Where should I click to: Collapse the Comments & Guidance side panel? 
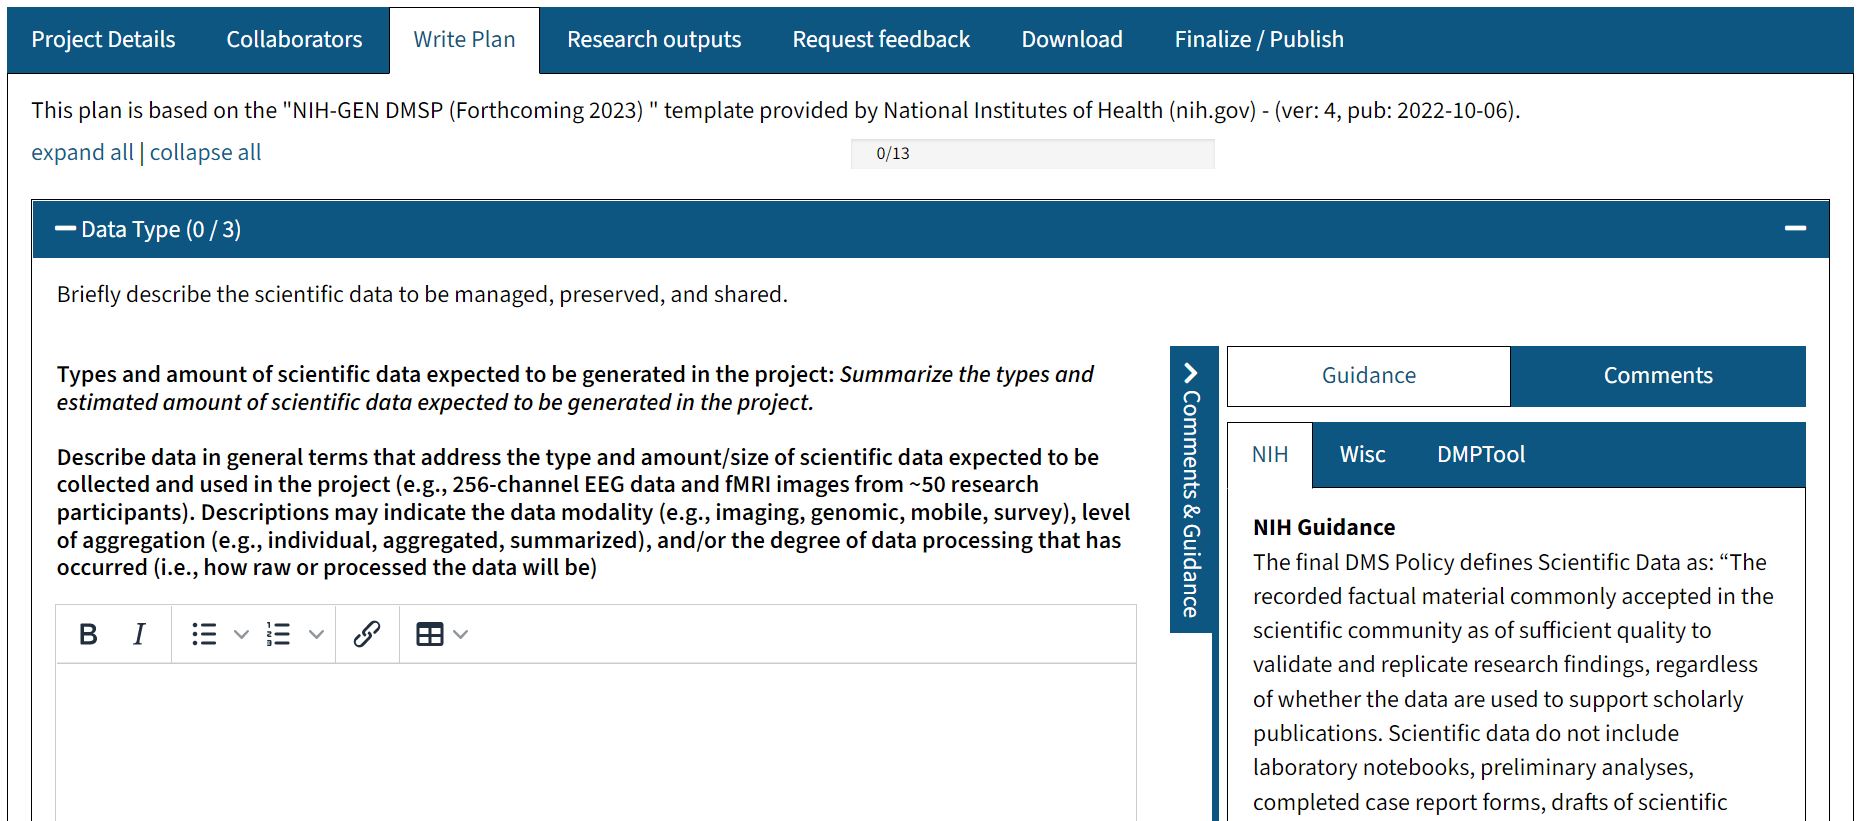point(1191,373)
